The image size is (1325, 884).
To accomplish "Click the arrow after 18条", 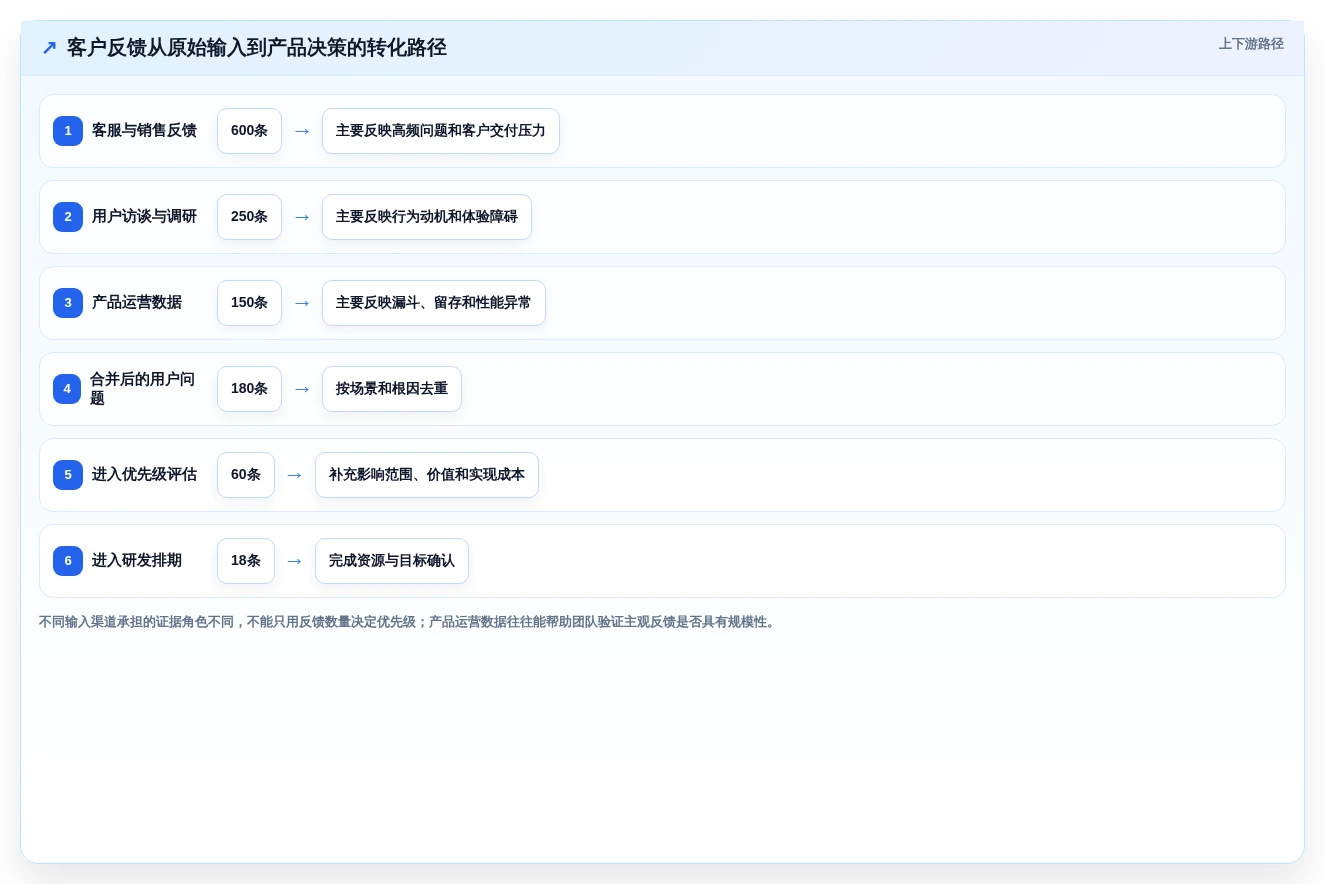I will coord(295,561).
